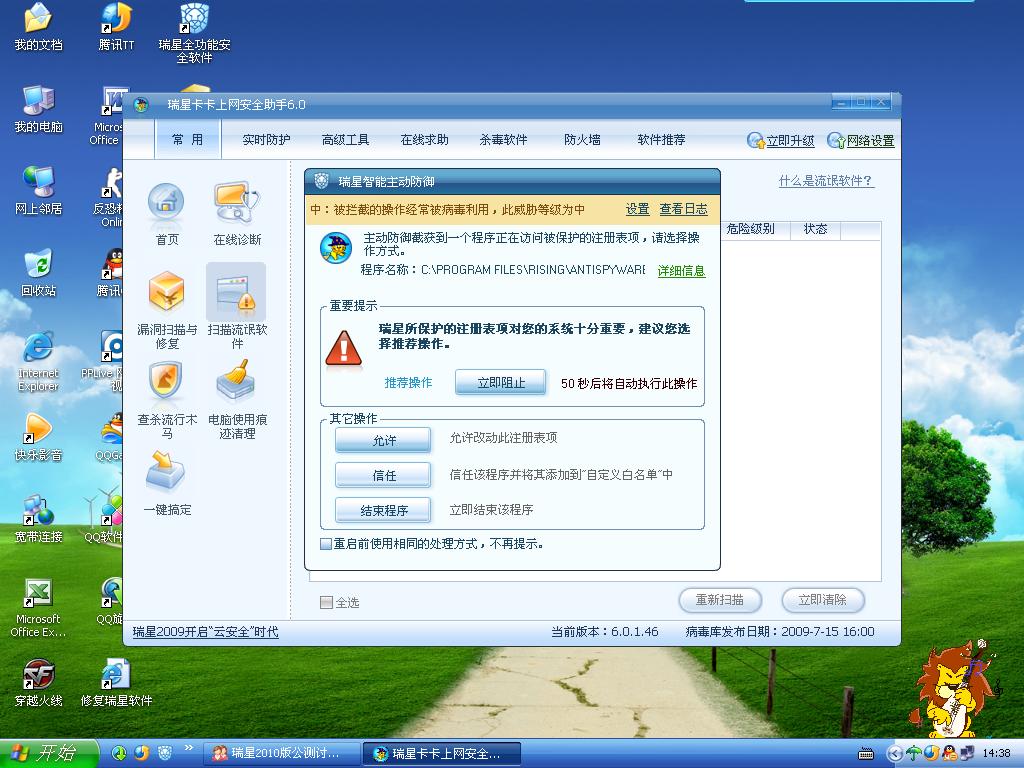The image size is (1024, 768).
Task: Click the 立即升级 link
Action: [781, 140]
